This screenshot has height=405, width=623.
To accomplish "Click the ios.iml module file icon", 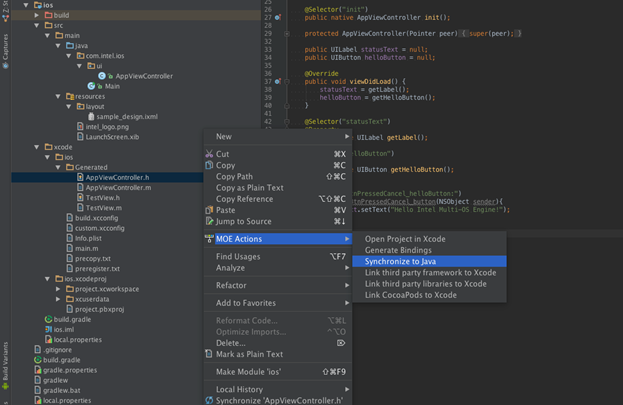I will 48,329.
